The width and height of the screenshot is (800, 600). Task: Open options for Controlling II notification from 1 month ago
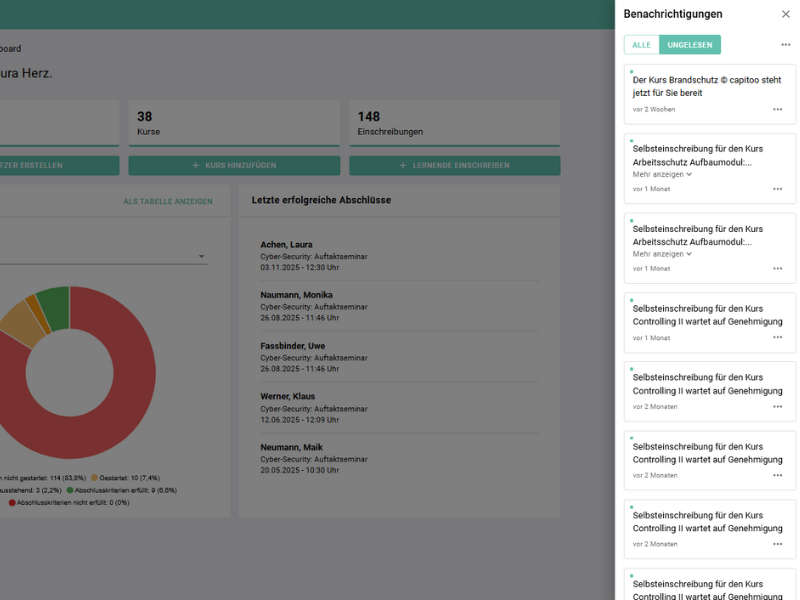tap(777, 338)
